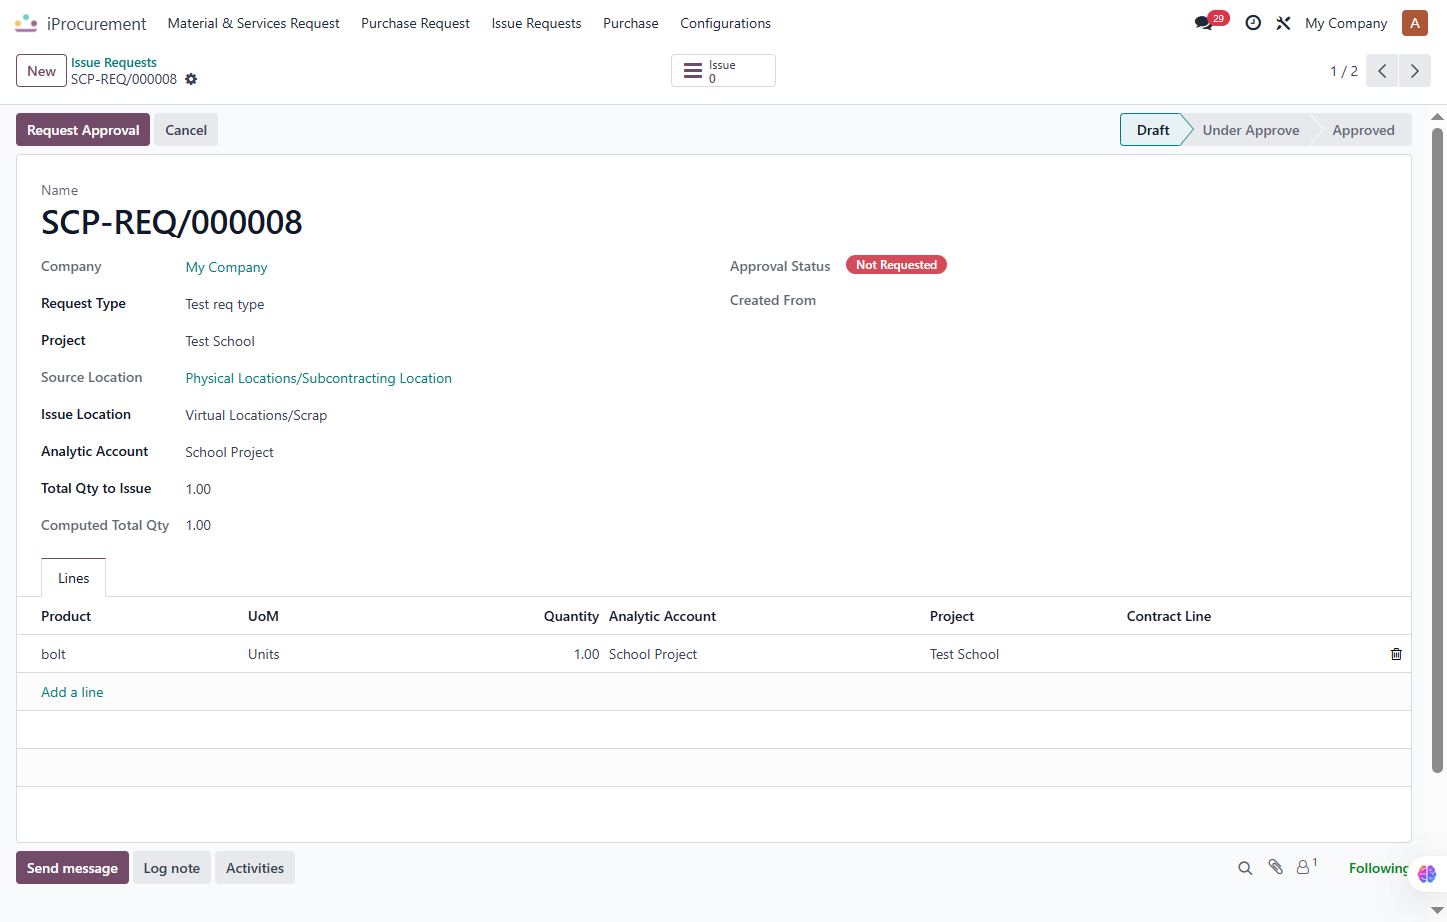Open the Issue smart button with count 0

click(723, 71)
